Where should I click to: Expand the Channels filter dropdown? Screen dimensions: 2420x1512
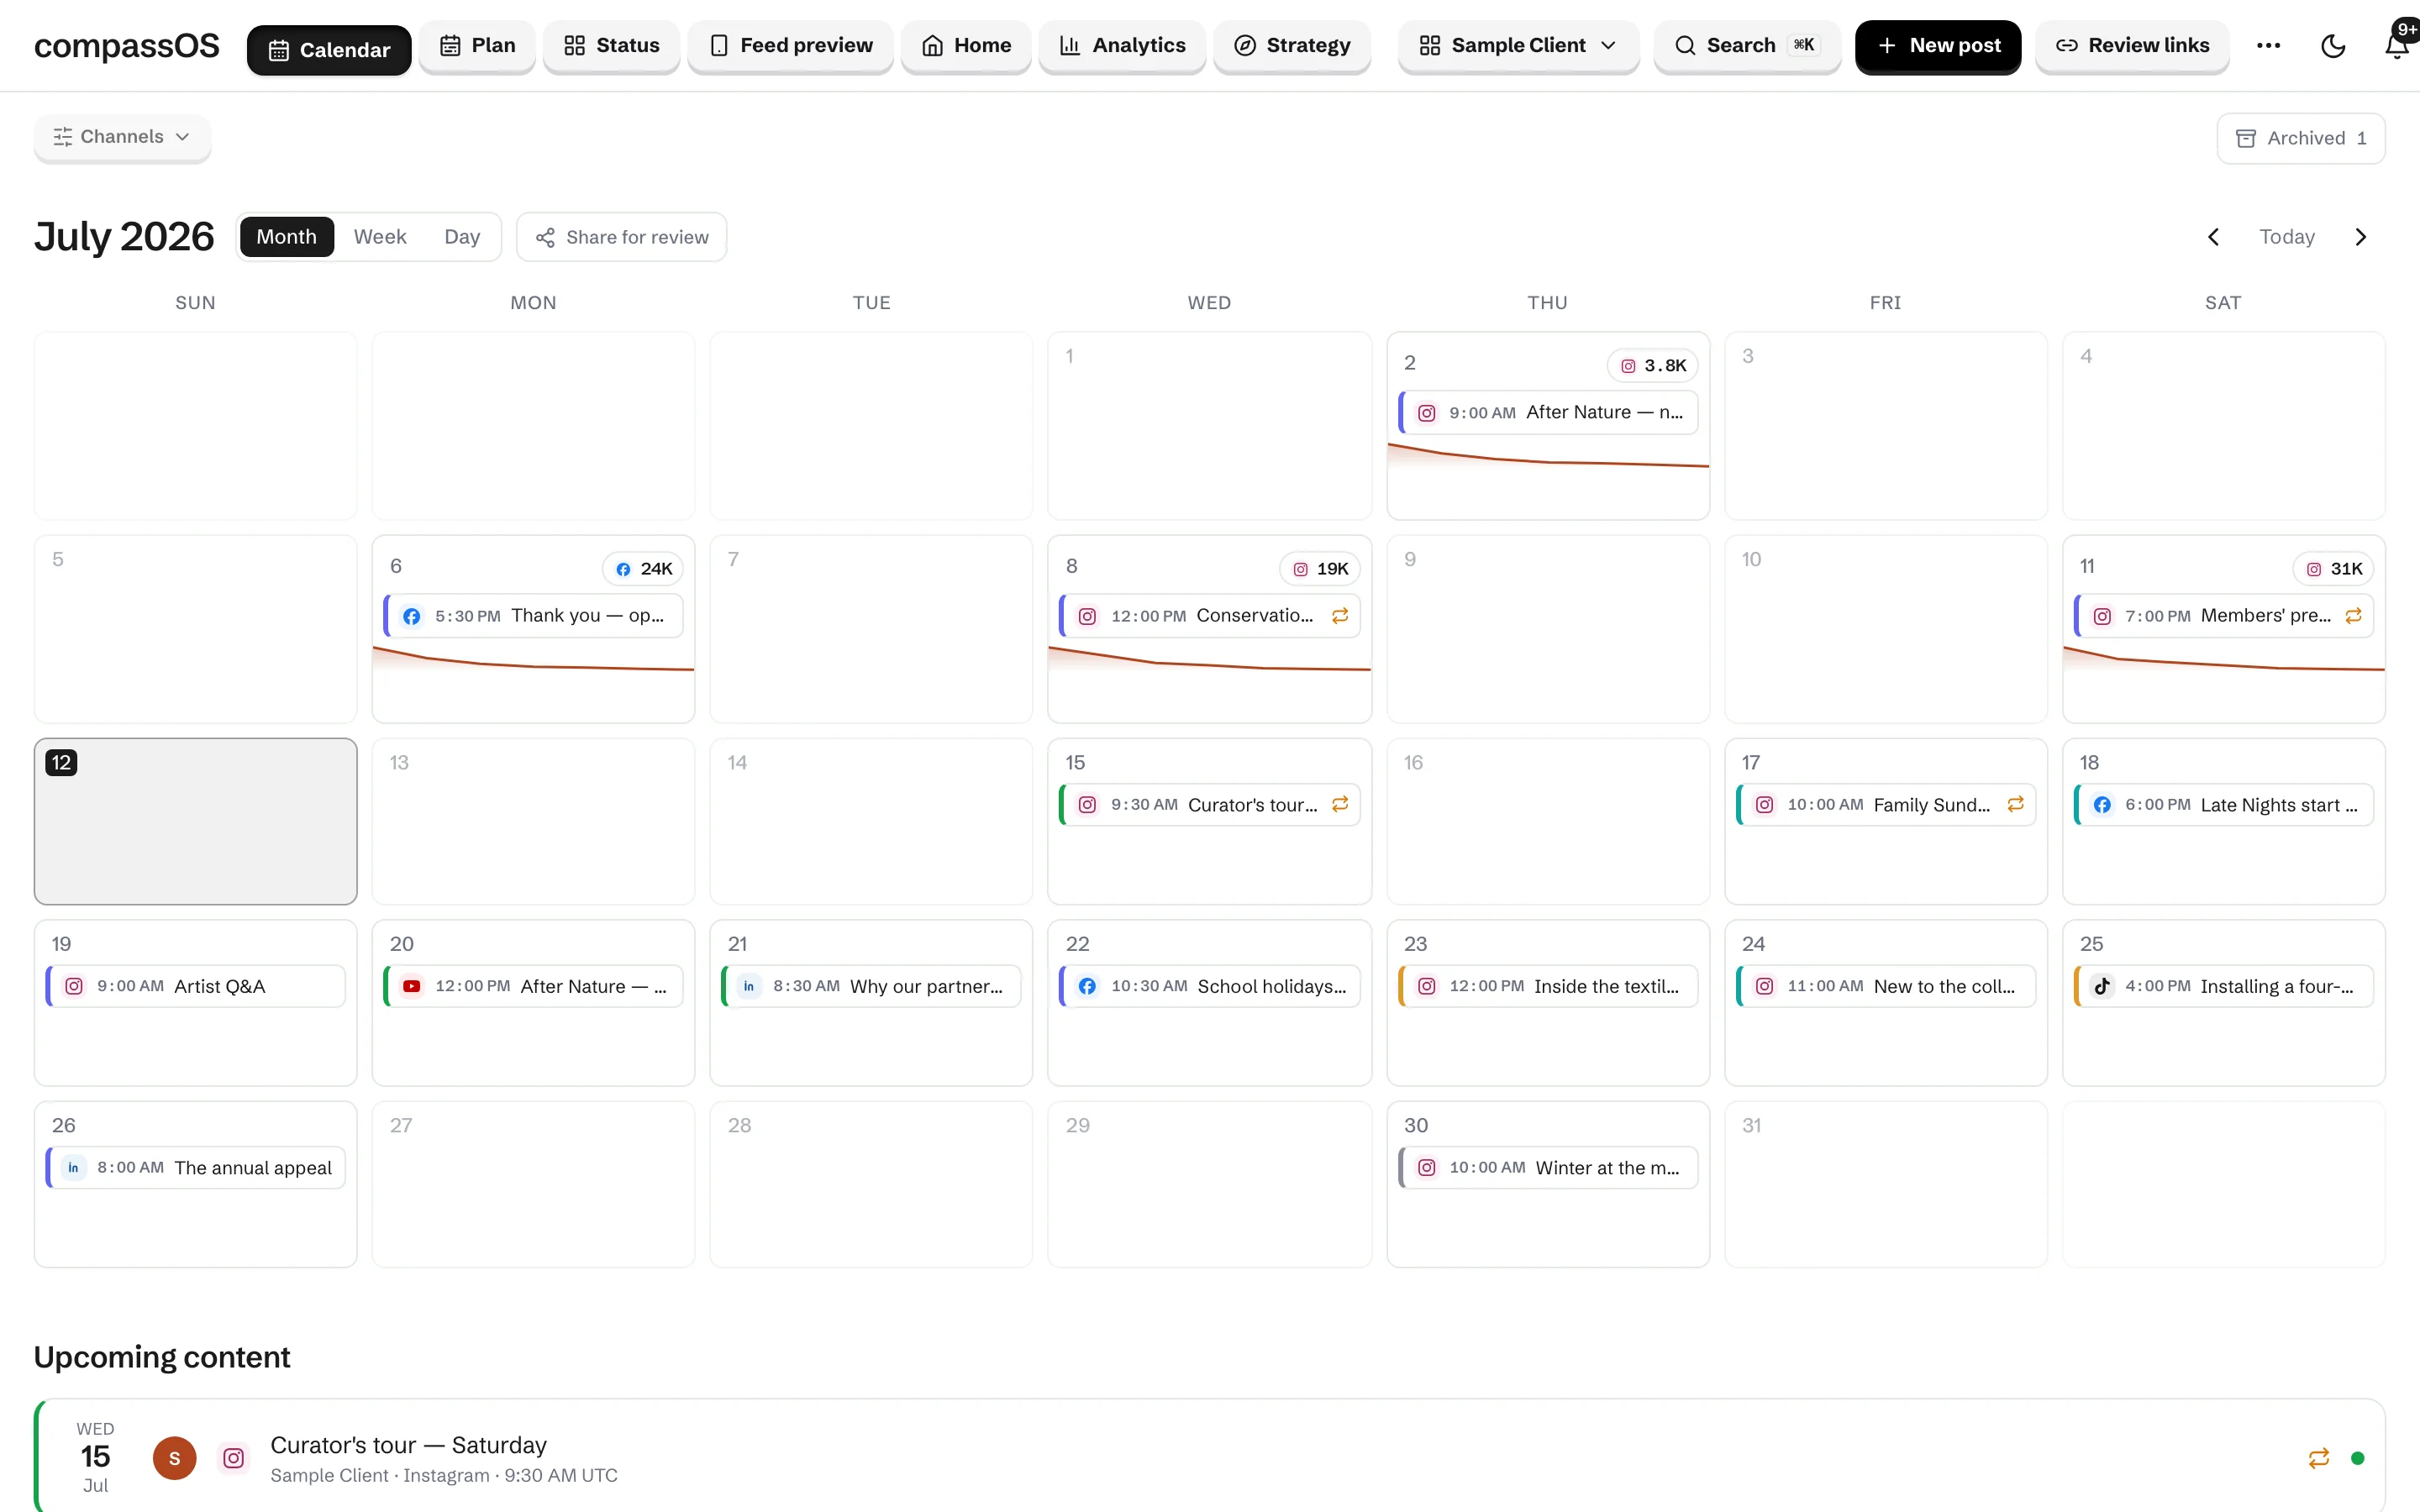(x=122, y=137)
